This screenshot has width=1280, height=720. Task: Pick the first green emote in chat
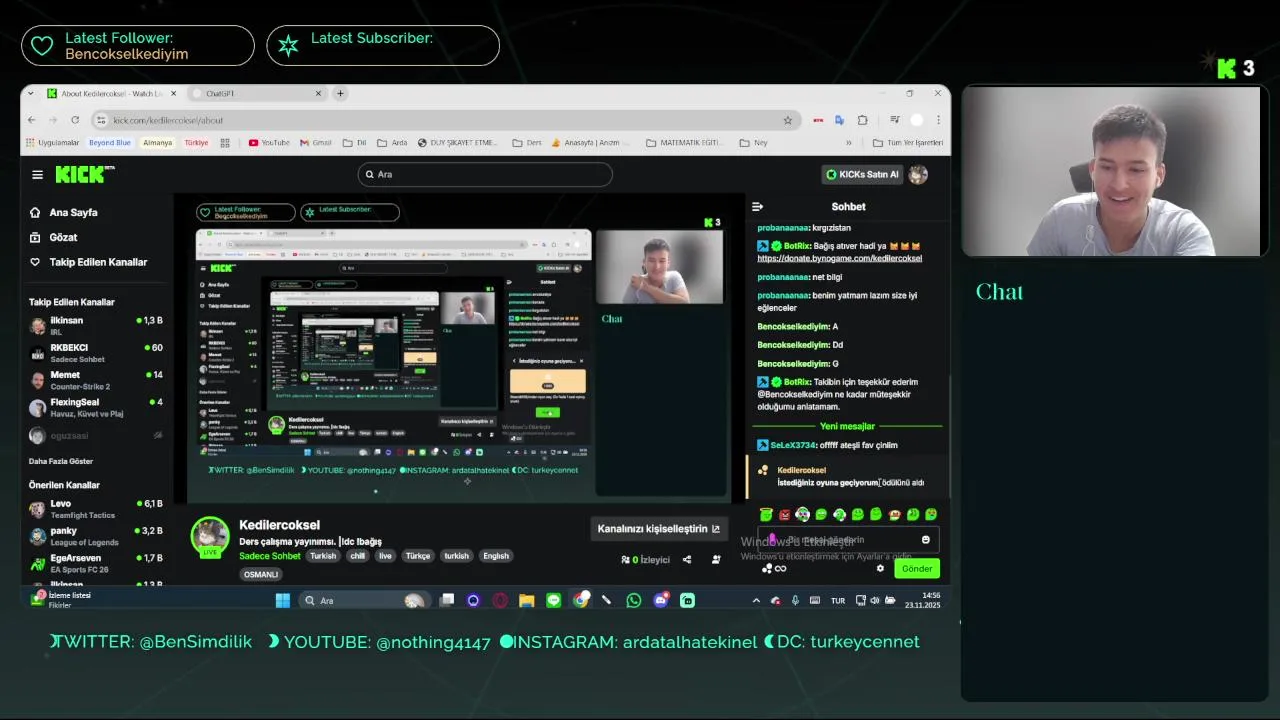[766, 514]
